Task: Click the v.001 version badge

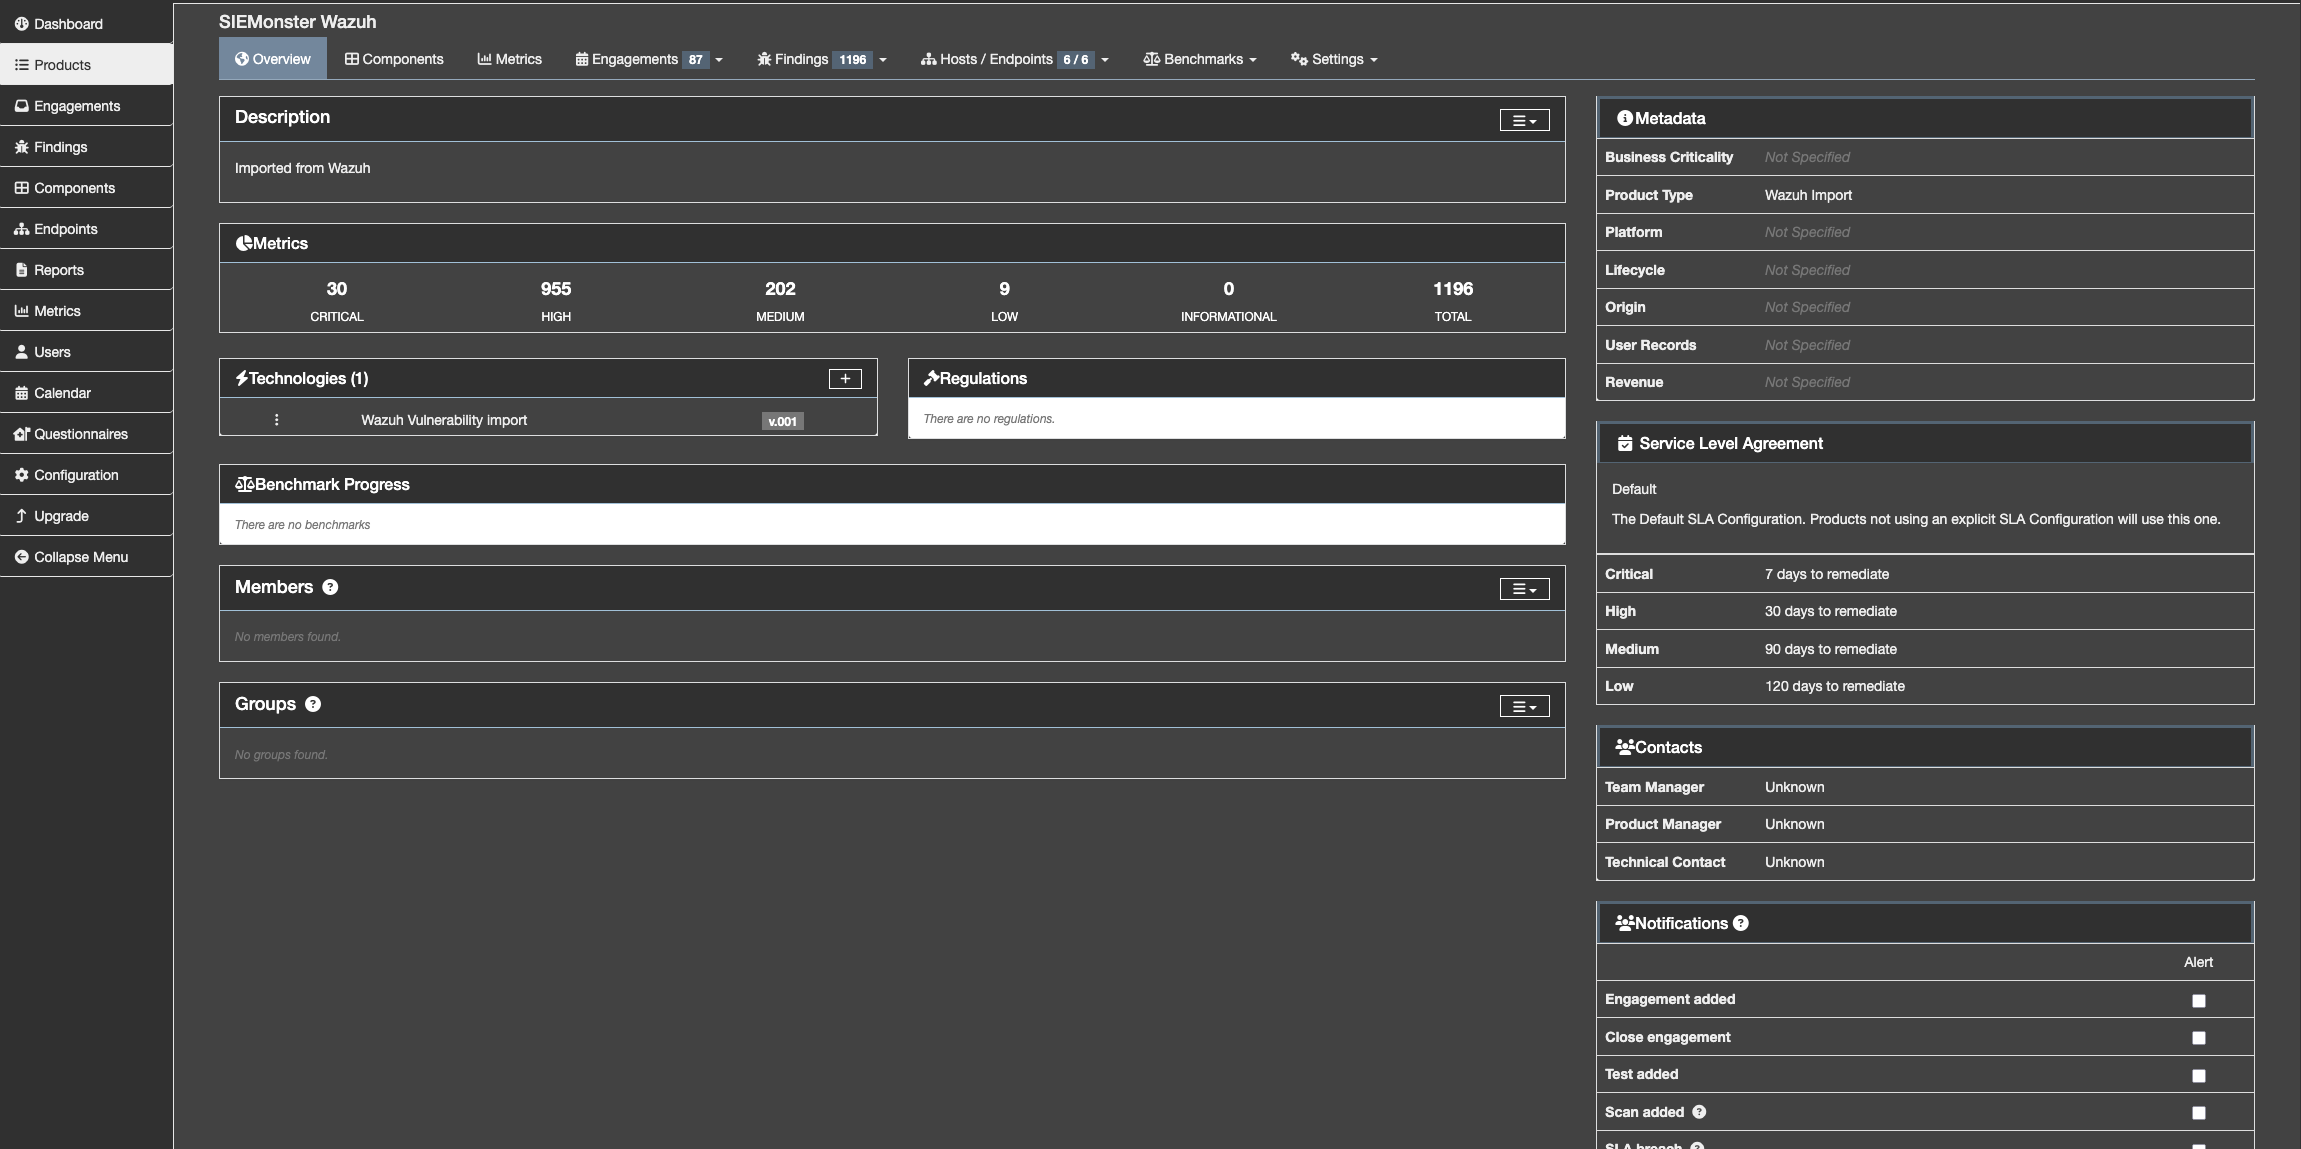Action: (x=782, y=421)
